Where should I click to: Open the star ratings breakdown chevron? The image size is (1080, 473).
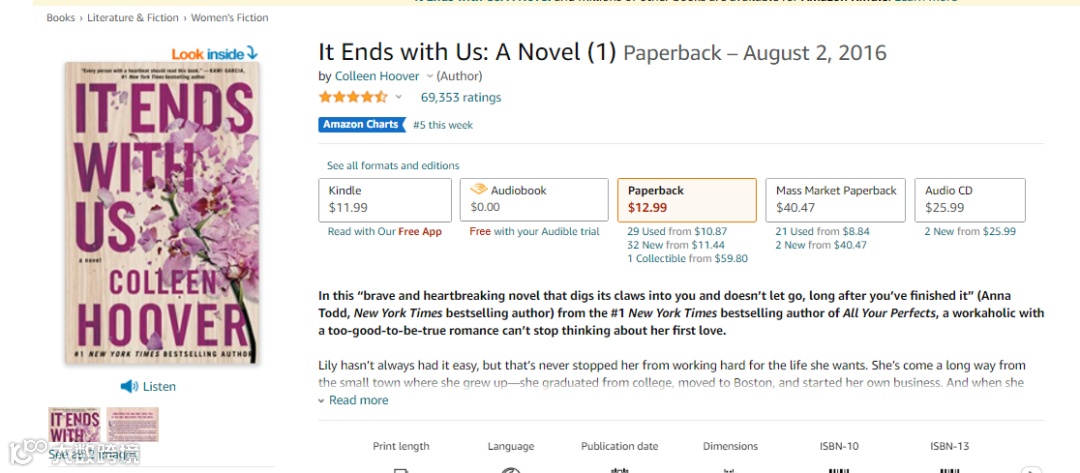click(399, 97)
